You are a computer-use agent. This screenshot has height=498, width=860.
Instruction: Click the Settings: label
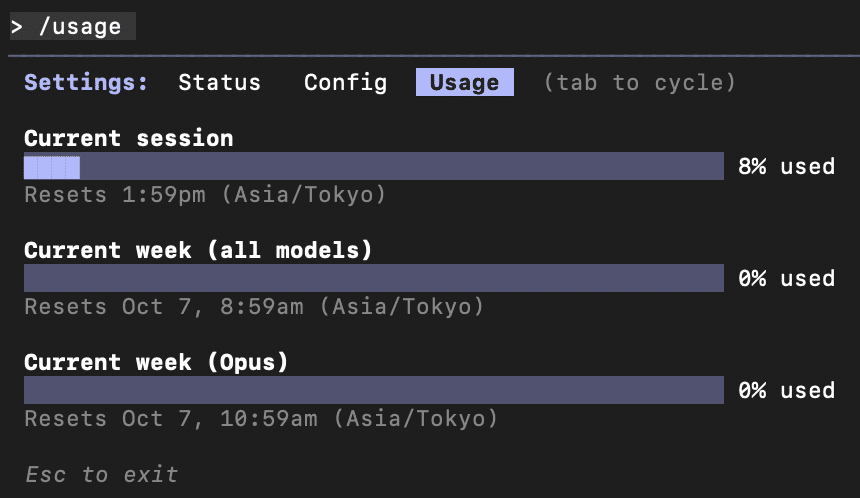click(x=86, y=82)
